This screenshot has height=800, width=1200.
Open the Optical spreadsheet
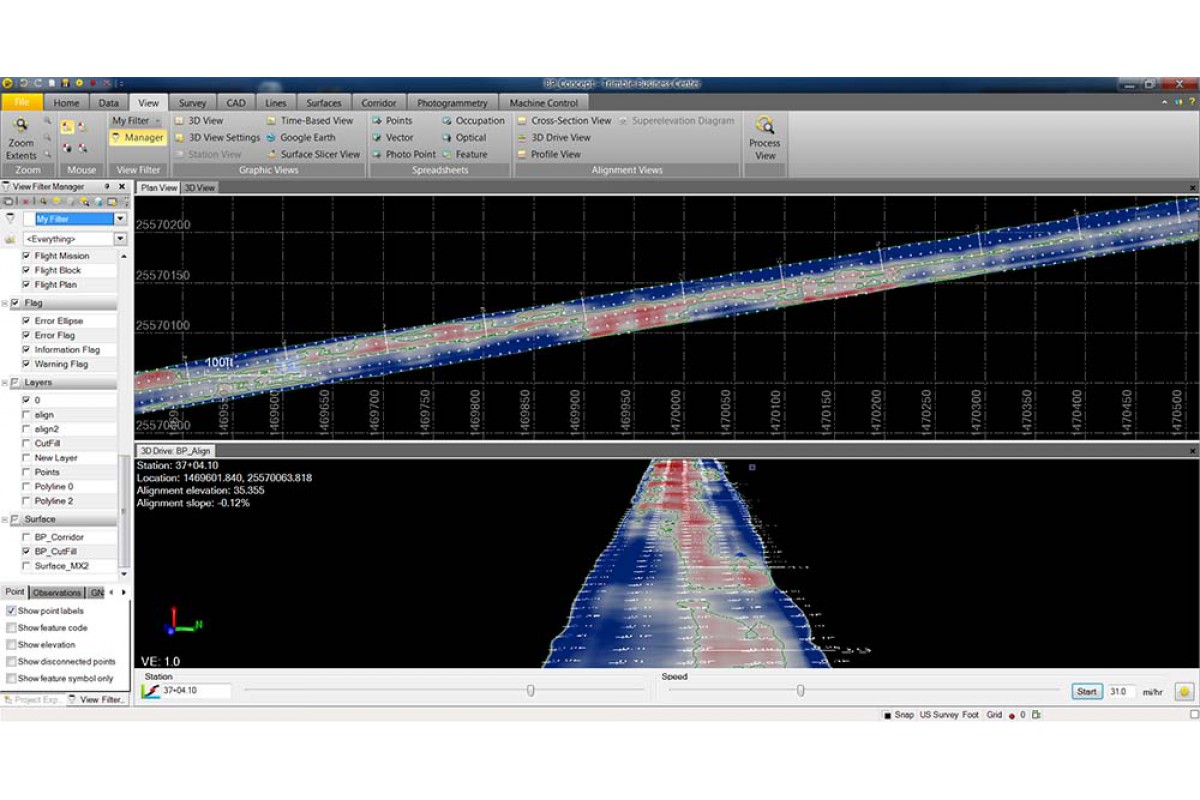(x=464, y=137)
